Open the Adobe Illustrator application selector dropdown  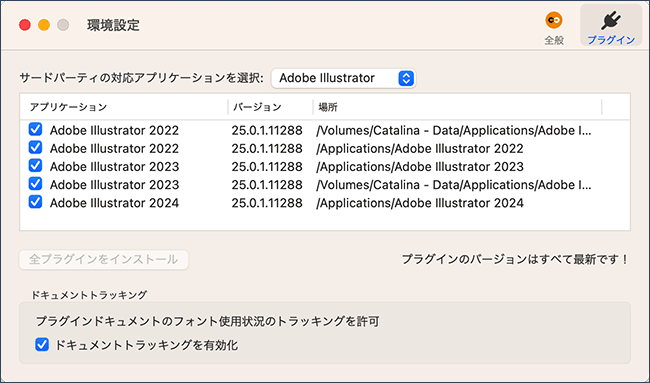pos(344,78)
